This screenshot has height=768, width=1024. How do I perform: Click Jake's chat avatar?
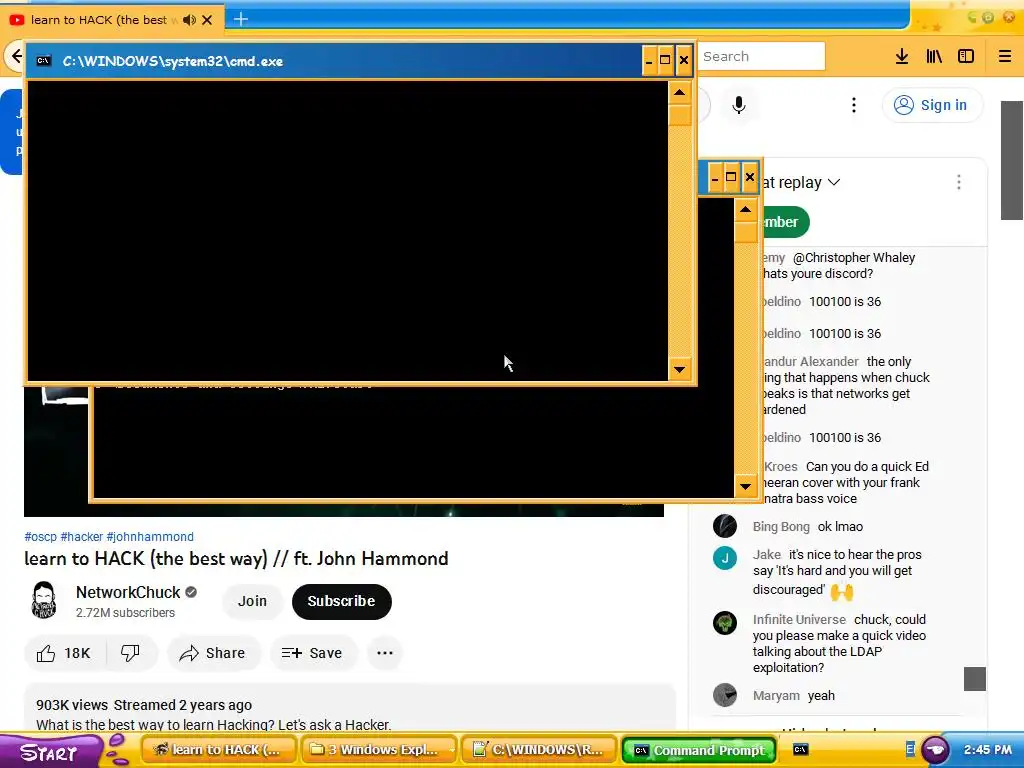(725, 558)
